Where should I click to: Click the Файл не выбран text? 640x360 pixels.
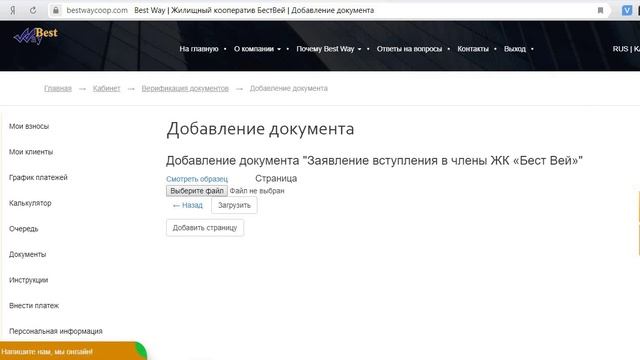(257, 191)
